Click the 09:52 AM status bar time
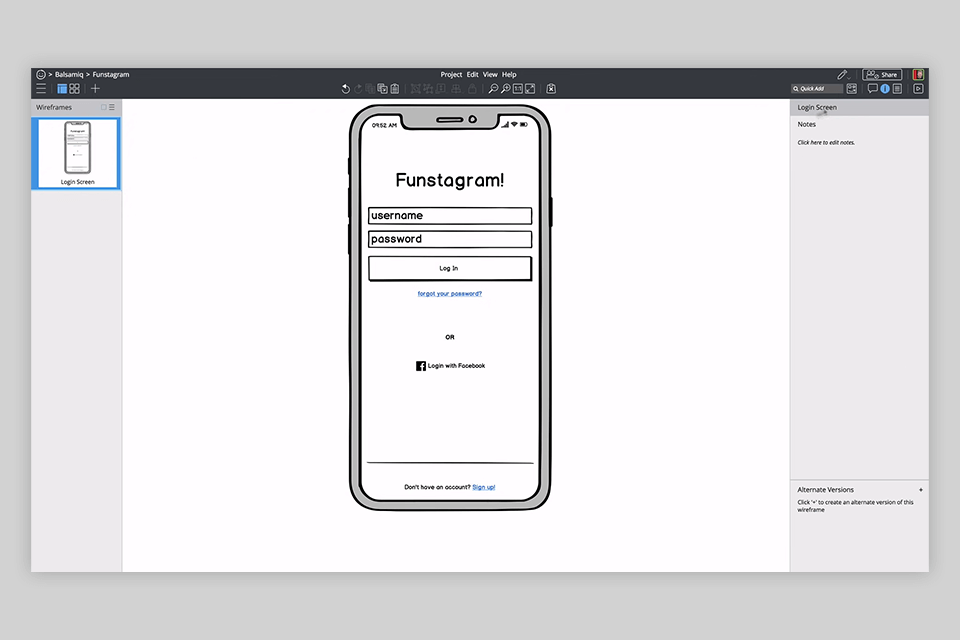 (x=384, y=126)
